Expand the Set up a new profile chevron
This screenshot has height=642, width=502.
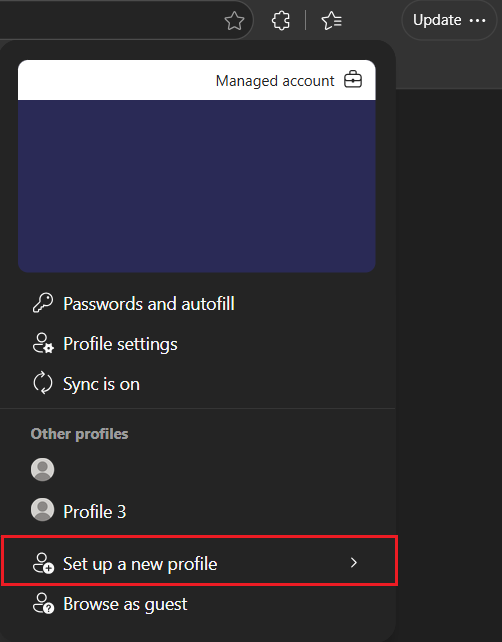pyautogui.click(x=353, y=563)
